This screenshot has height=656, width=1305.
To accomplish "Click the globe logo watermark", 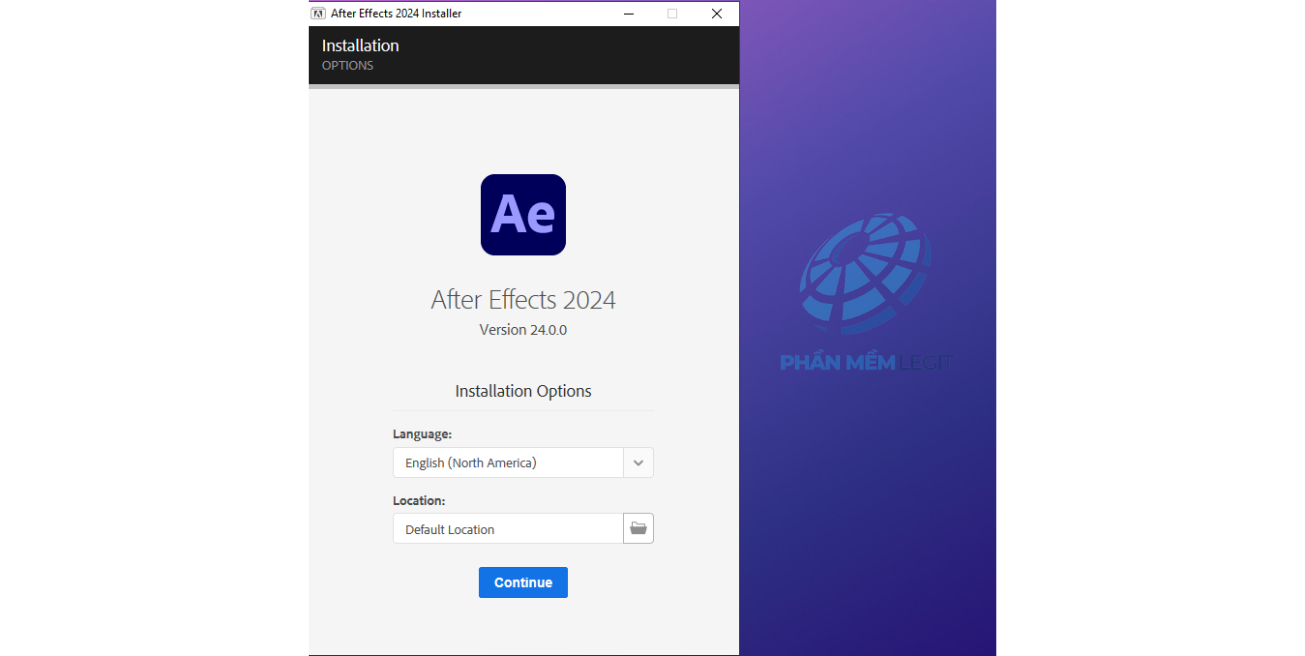I will [x=865, y=274].
